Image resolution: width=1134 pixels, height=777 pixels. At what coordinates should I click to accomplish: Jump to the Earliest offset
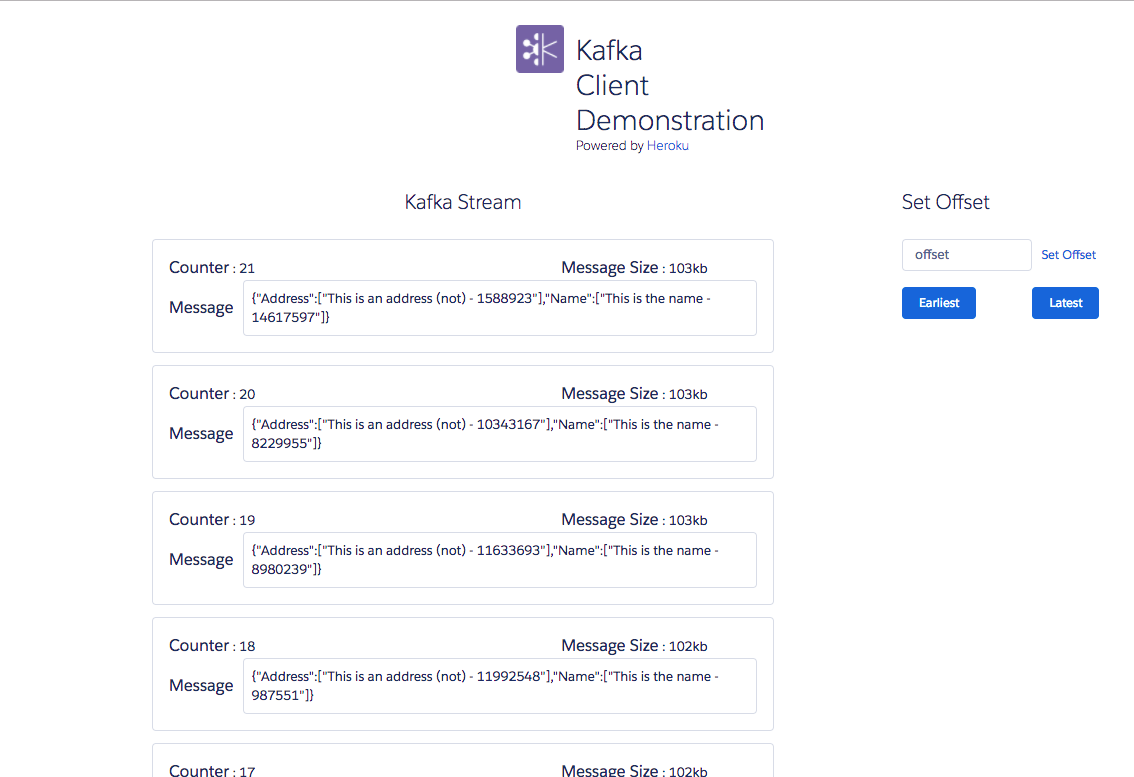pos(939,302)
